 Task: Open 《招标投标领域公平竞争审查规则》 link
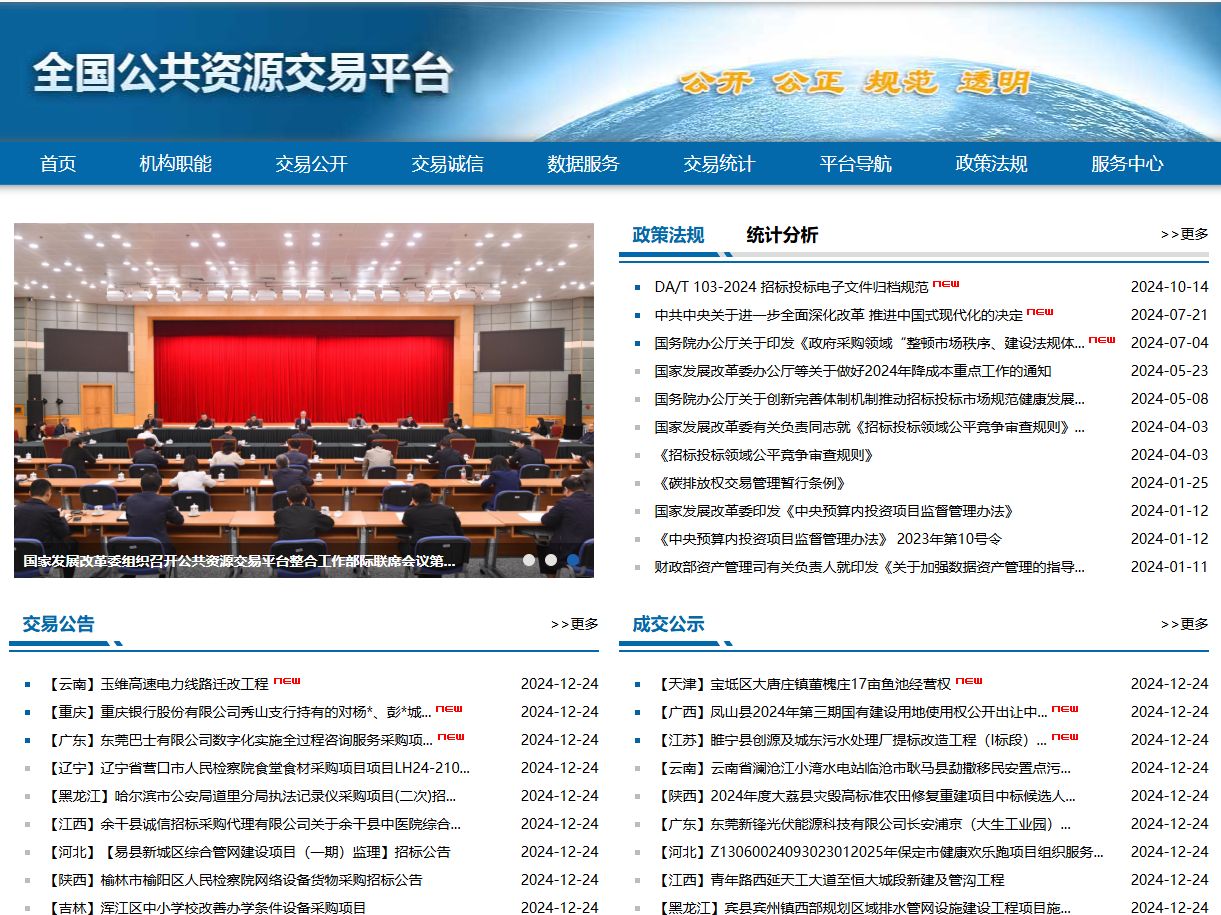point(765,455)
